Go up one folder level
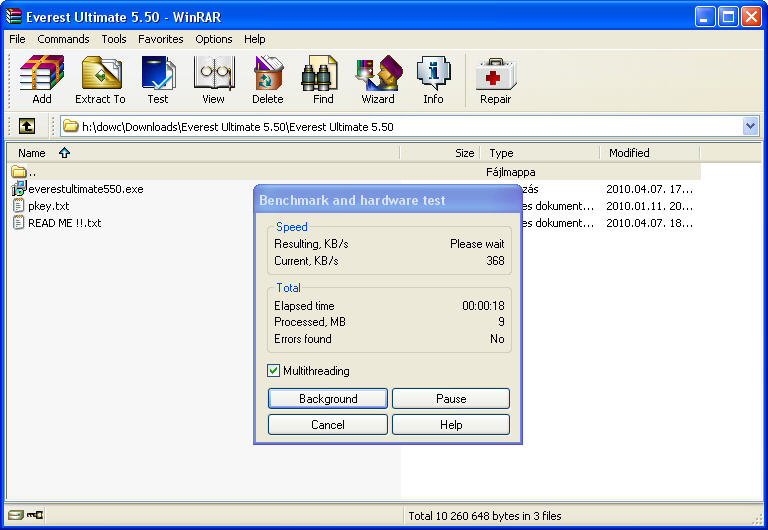Image resolution: width=768 pixels, height=530 pixels. click(27, 126)
